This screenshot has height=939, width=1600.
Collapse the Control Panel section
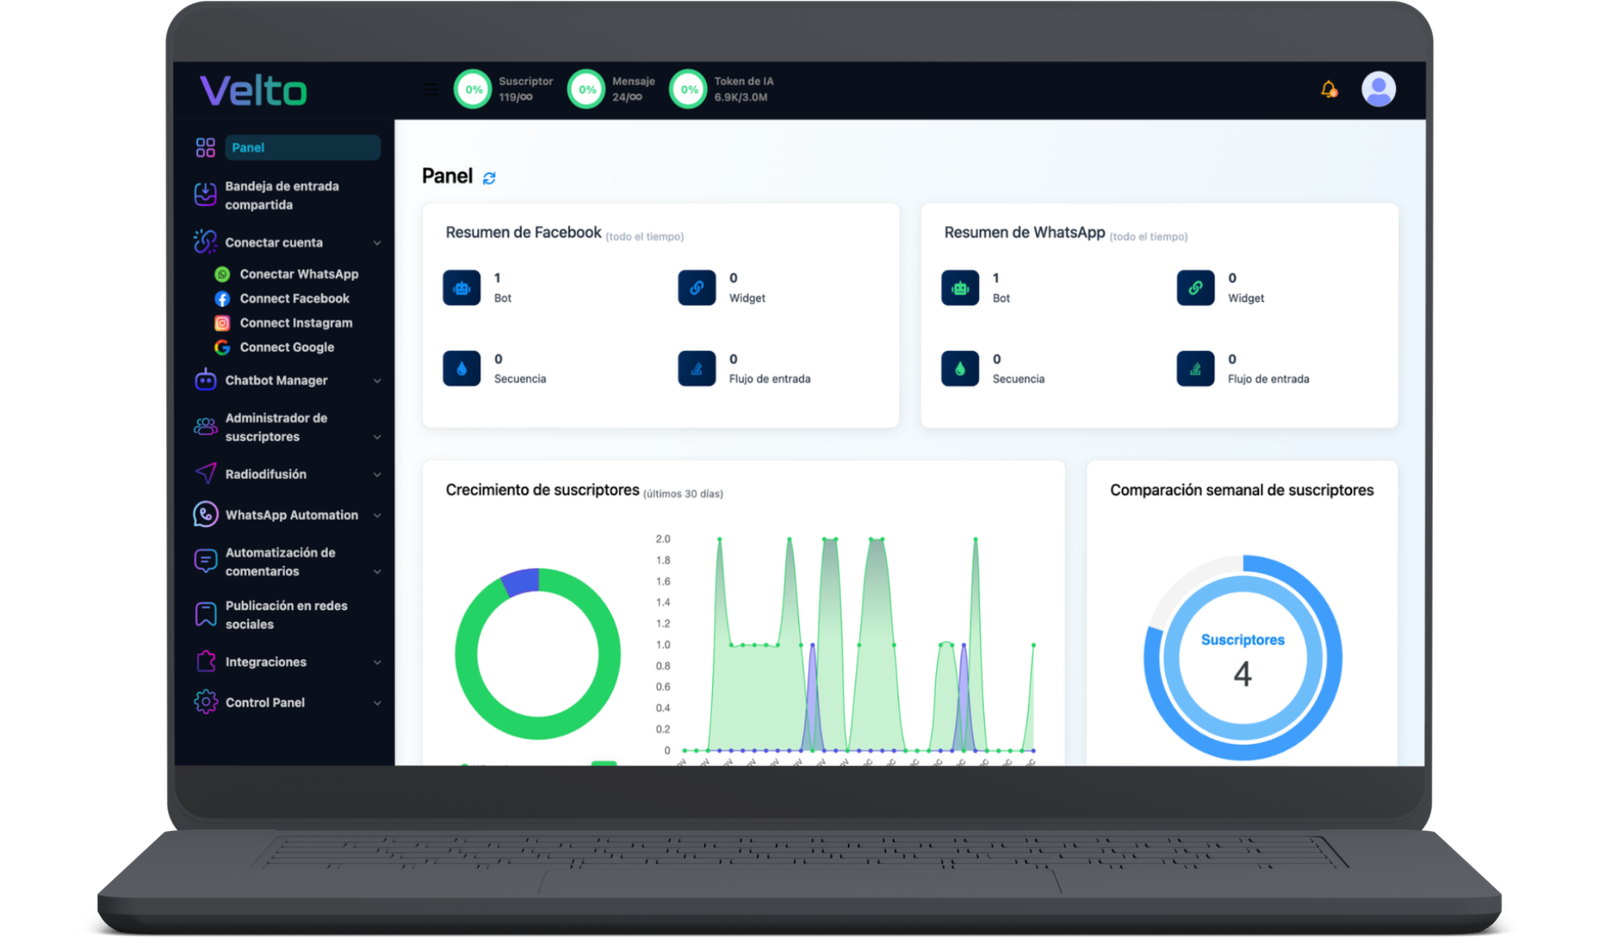click(x=376, y=702)
